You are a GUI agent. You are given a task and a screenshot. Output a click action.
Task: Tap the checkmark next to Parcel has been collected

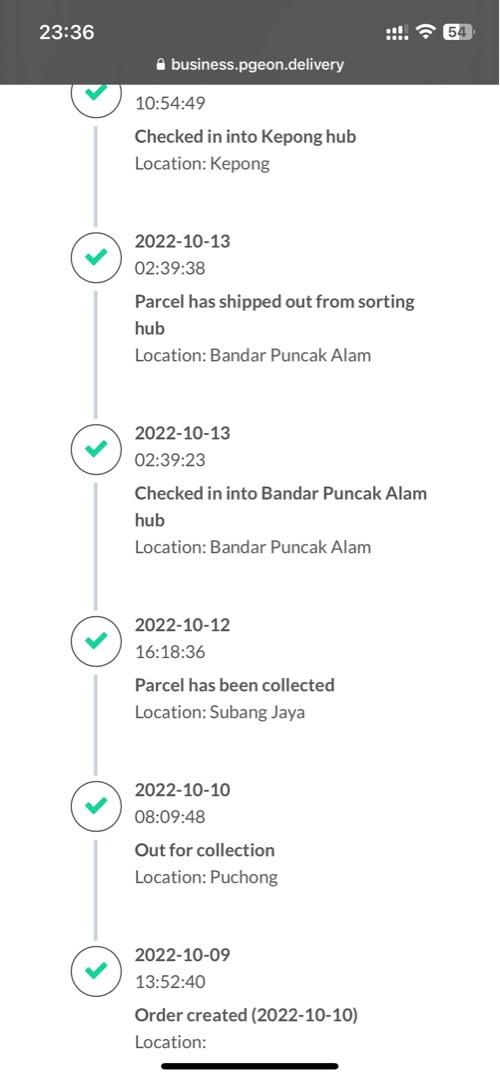pos(97,641)
